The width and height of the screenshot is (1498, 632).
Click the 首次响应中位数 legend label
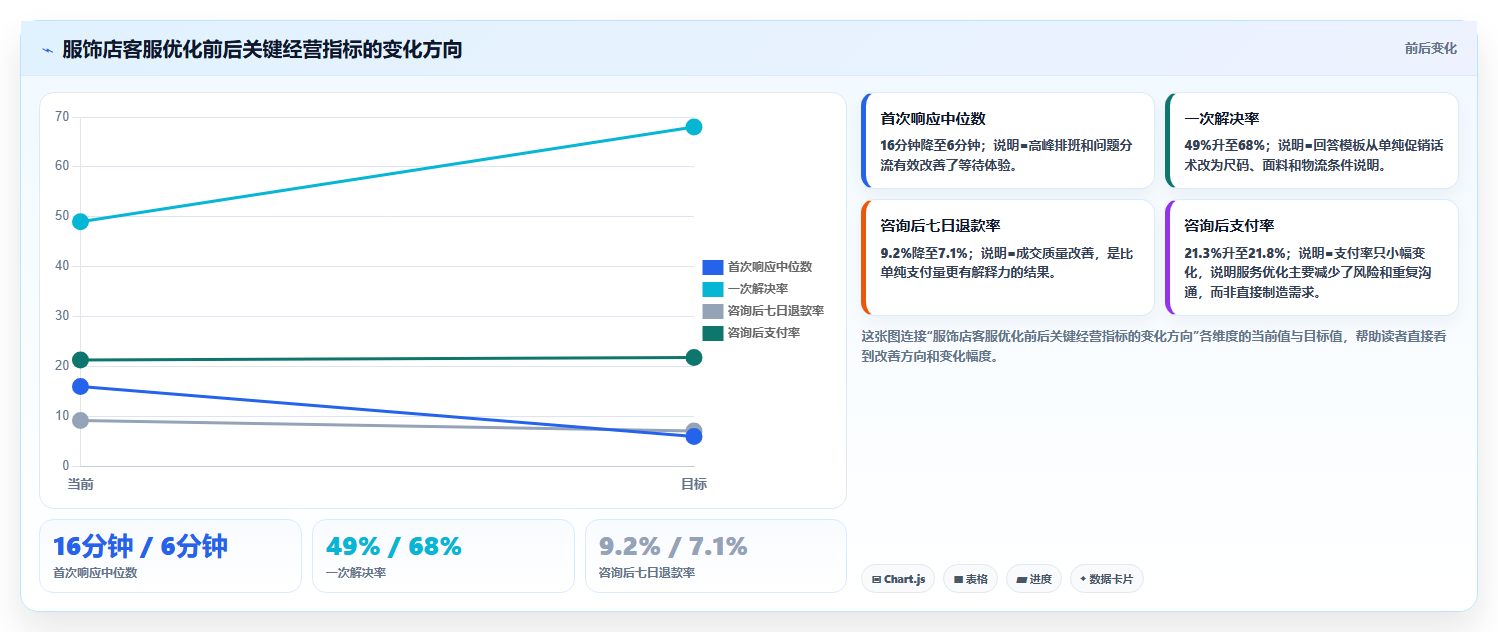pyautogui.click(x=770, y=267)
